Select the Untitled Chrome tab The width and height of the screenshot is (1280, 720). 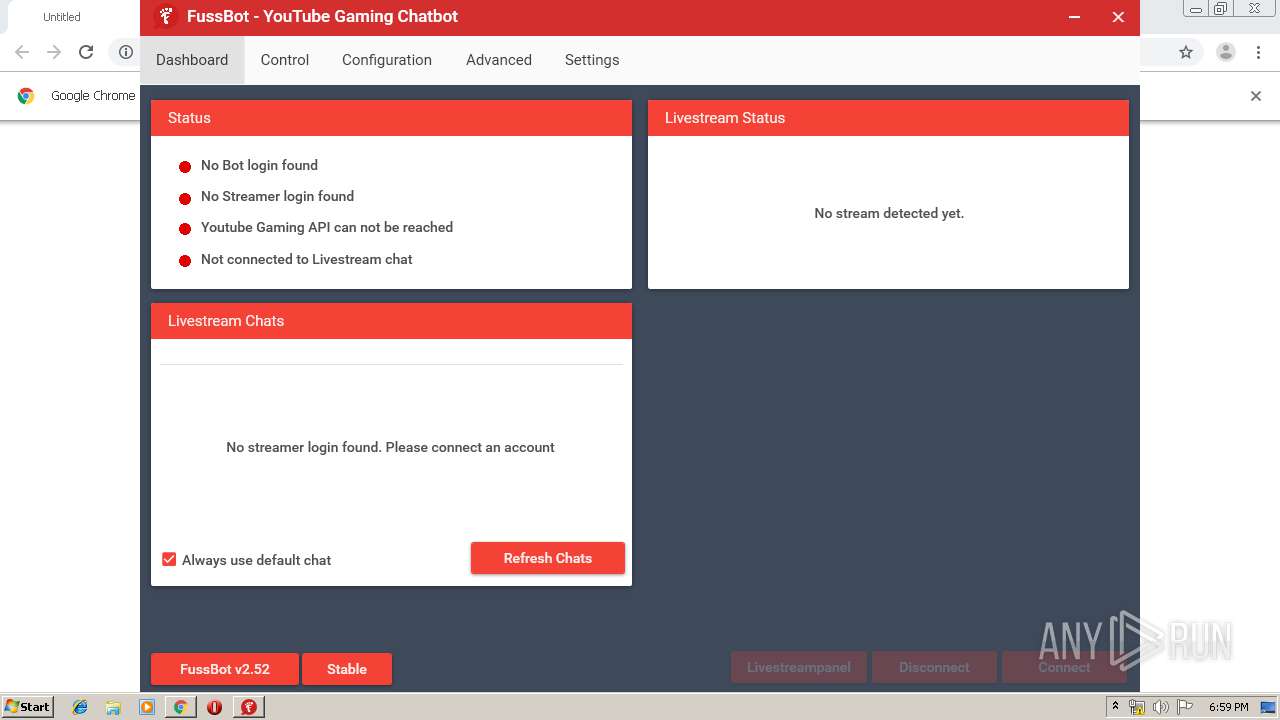click(62, 17)
